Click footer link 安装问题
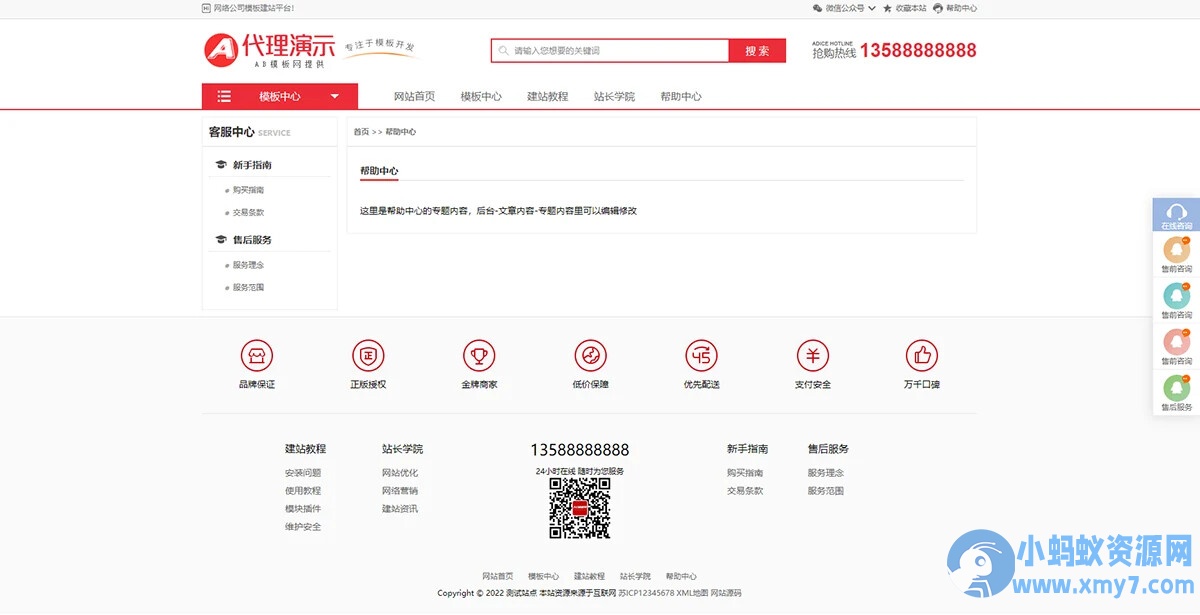This screenshot has width=1200, height=615. tap(303, 473)
